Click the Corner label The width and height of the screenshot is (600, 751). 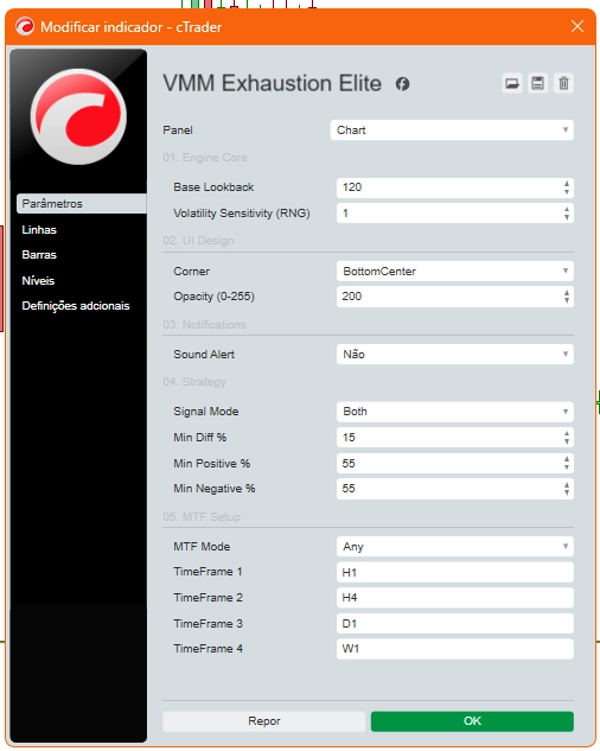pos(192,271)
